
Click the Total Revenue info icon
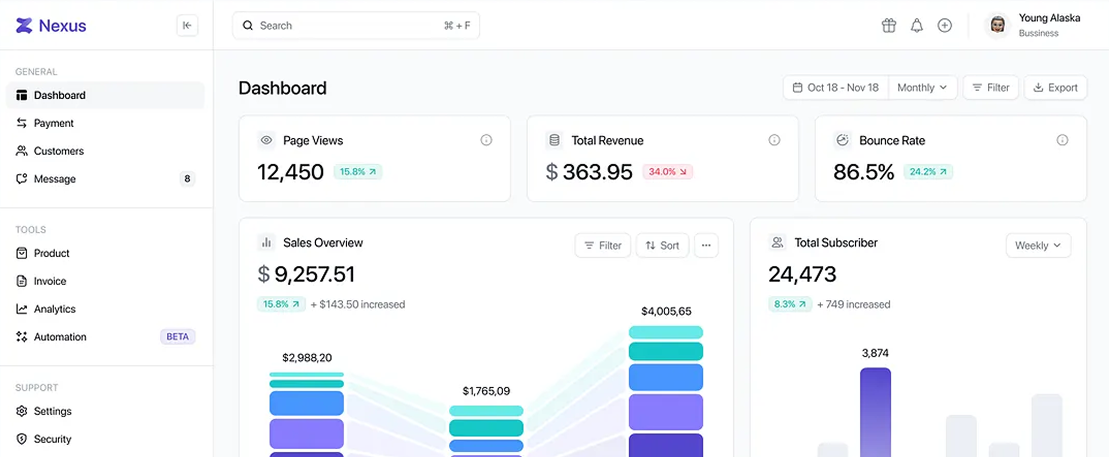pyautogui.click(x=774, y=141)
